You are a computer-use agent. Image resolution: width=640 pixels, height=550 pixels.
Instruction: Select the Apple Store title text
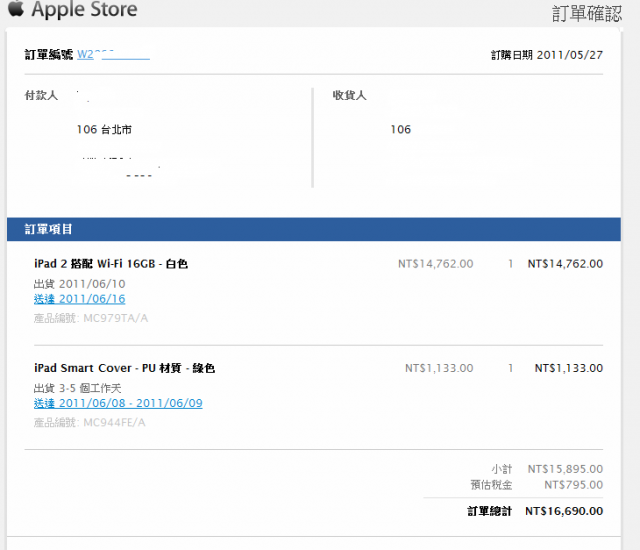tap(84, 9)
